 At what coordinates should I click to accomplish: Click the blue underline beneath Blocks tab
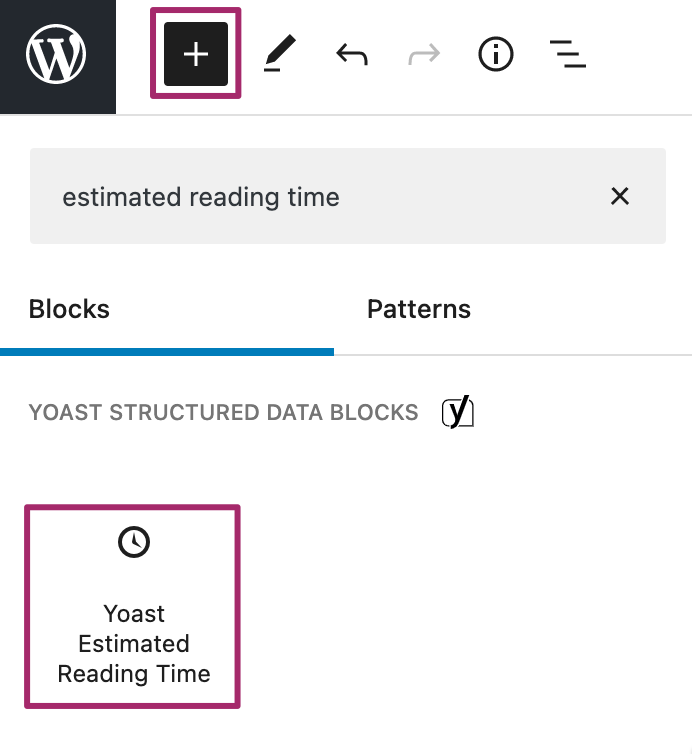click(167, 352)
